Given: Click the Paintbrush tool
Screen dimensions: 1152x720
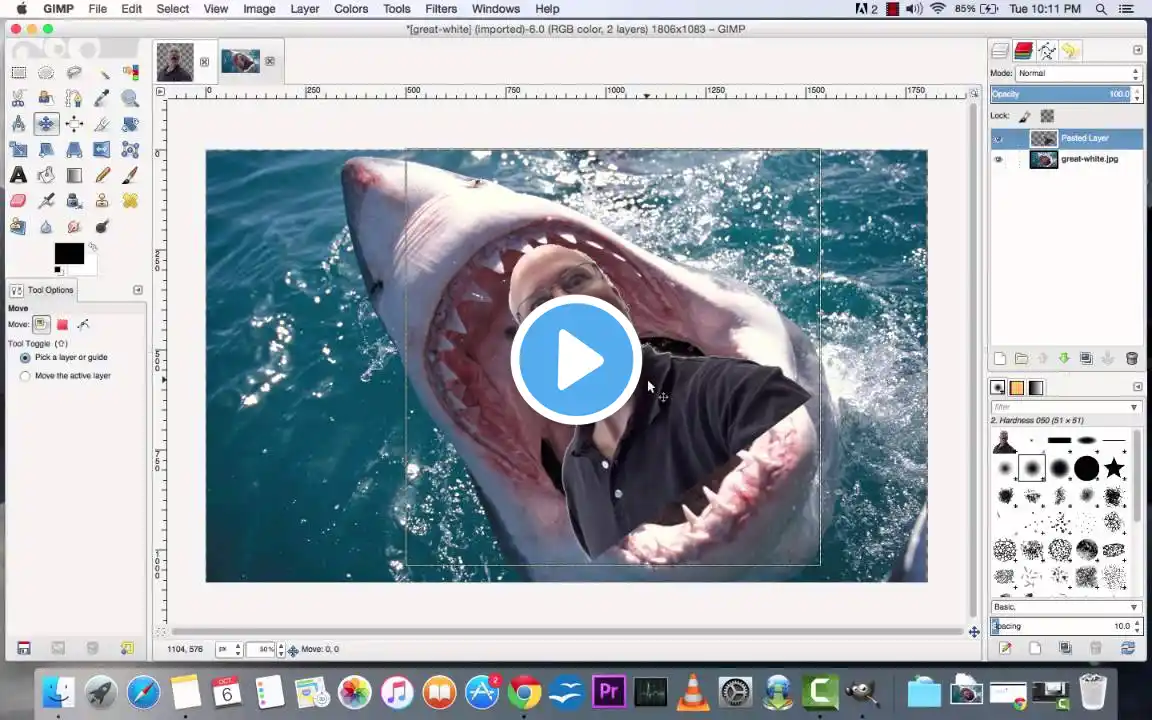Looking at the screenshot, I should point(130,175).
